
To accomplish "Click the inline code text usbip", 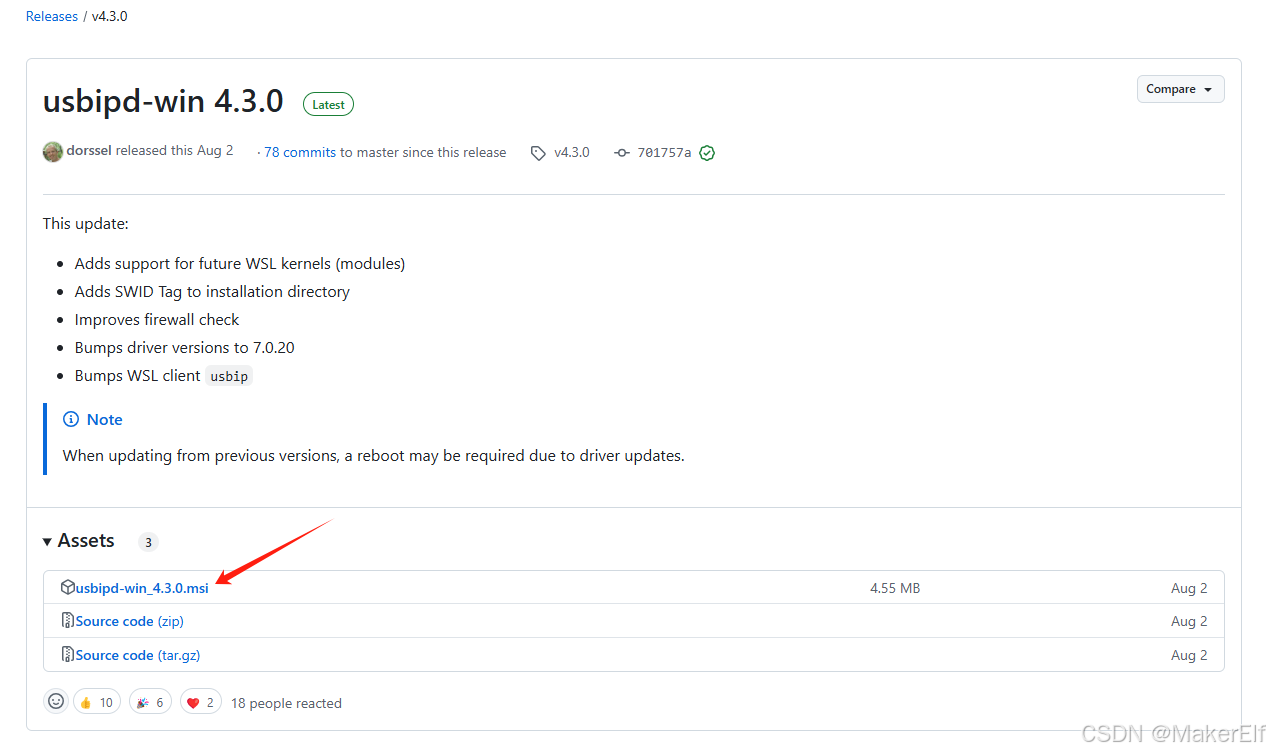I will pyautogui.click(x=230, y=376).
